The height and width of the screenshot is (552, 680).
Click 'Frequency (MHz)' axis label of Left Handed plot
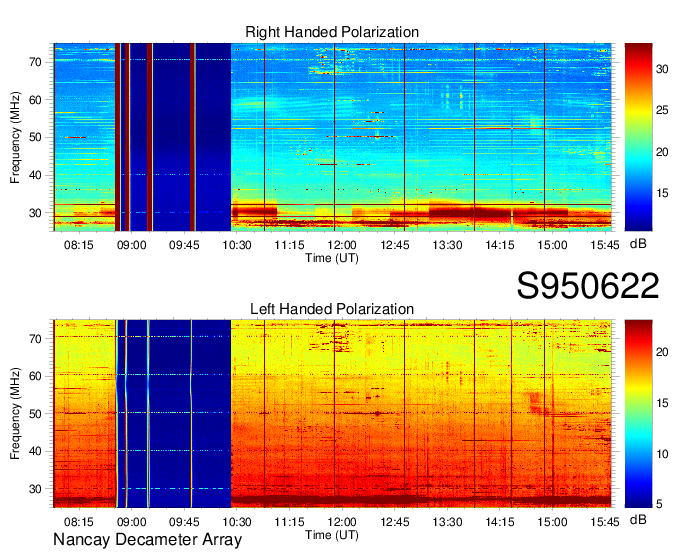tap(15, 414)
